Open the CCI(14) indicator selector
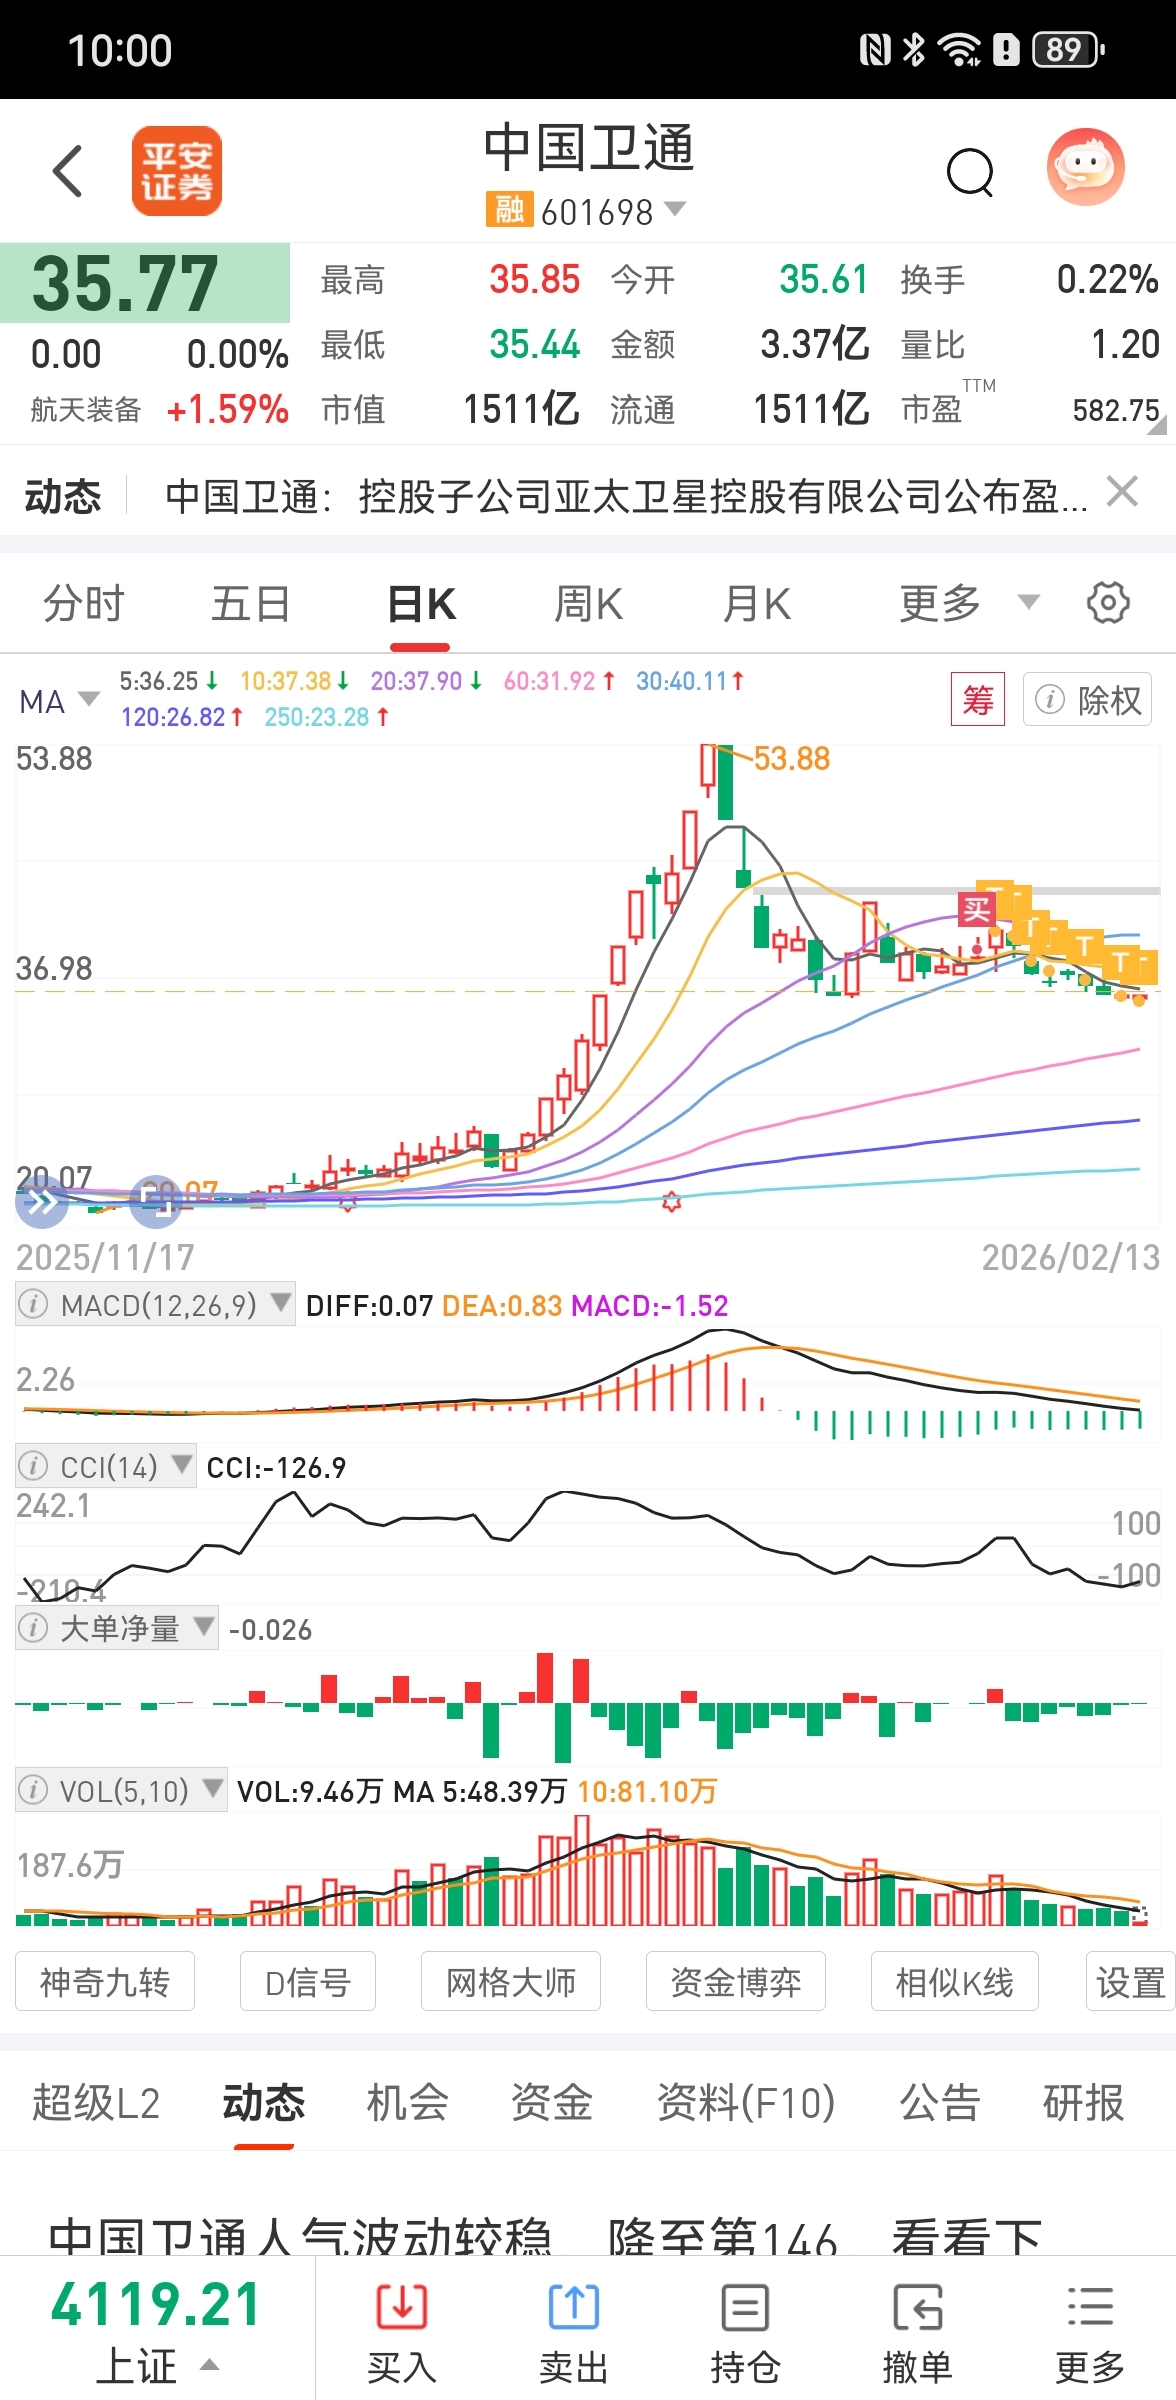 click(x=107, y=1466)
